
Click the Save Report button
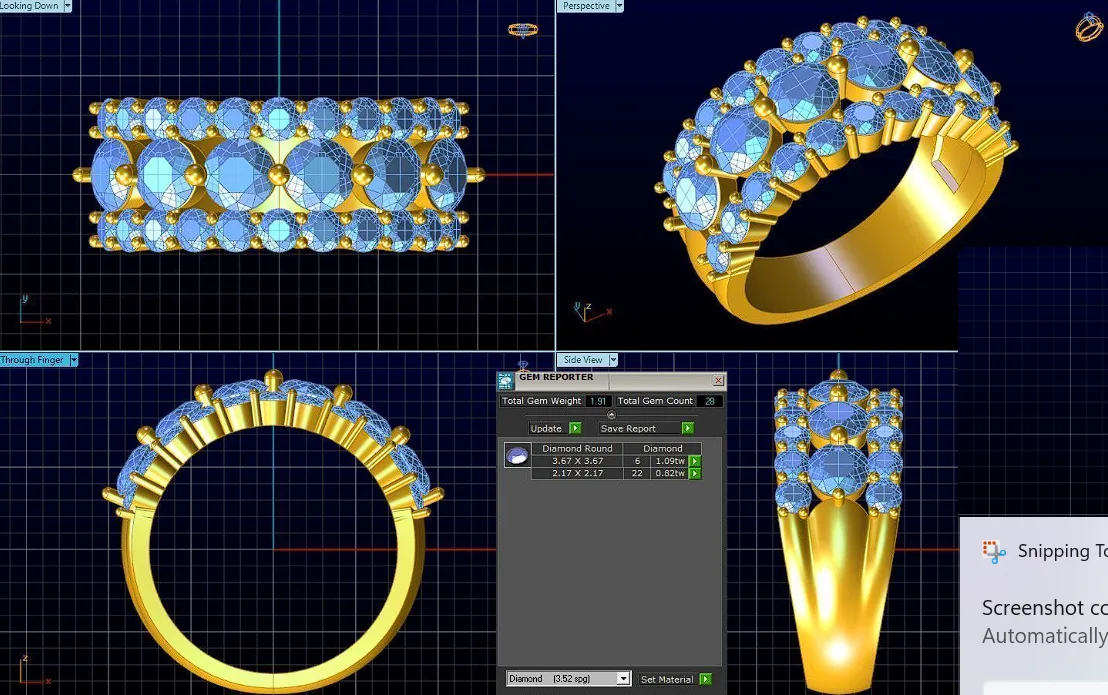[x=628, y=428]
